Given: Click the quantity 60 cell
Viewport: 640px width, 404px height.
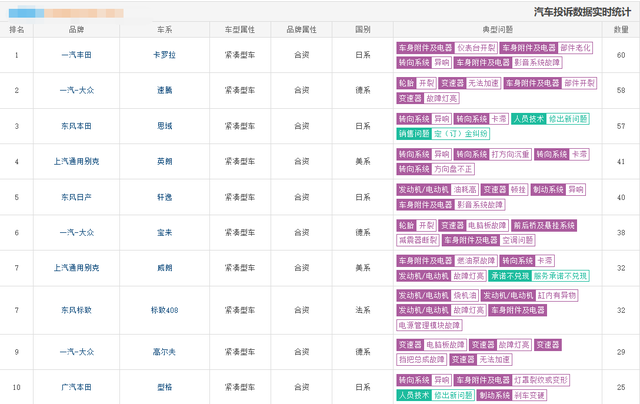Looking at the screenshot, I should 621,55.
